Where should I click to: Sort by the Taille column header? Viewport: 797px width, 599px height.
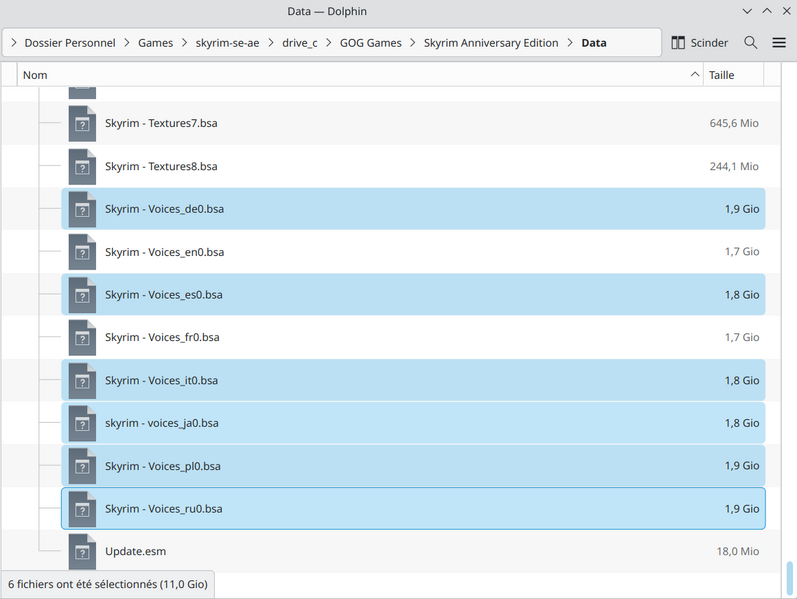coord(733,75)
